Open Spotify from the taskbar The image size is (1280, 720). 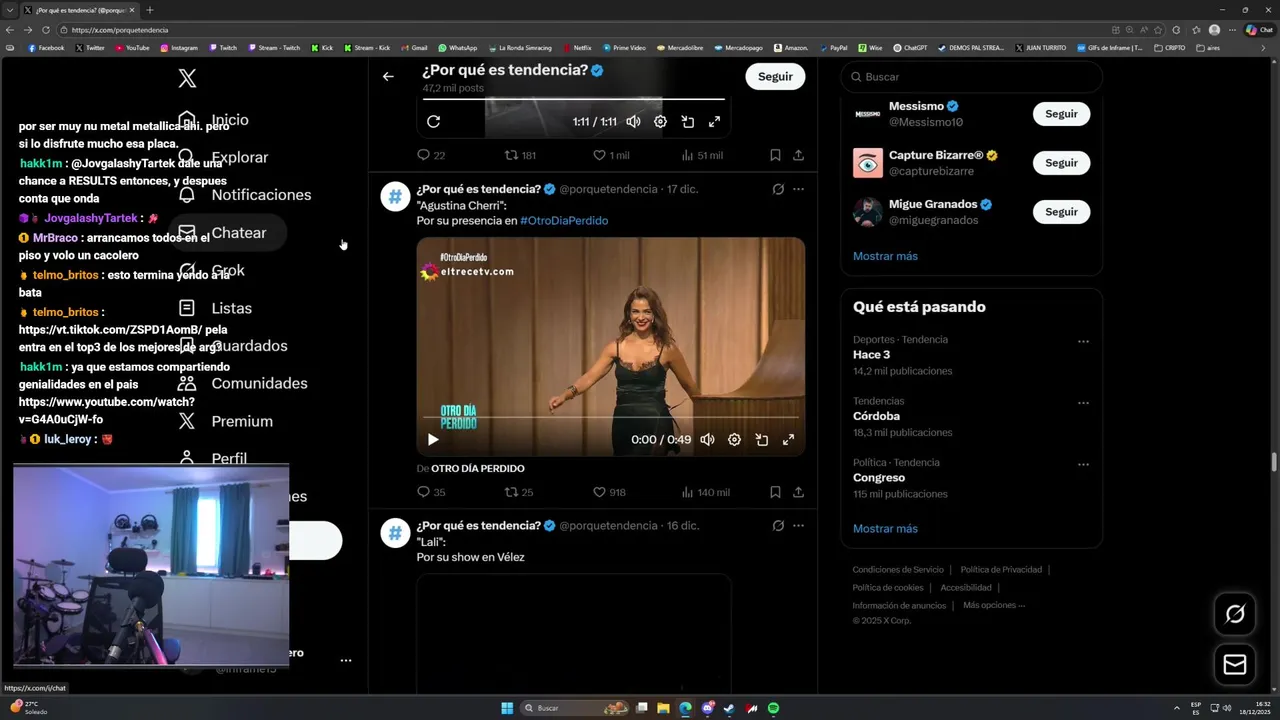773,708
